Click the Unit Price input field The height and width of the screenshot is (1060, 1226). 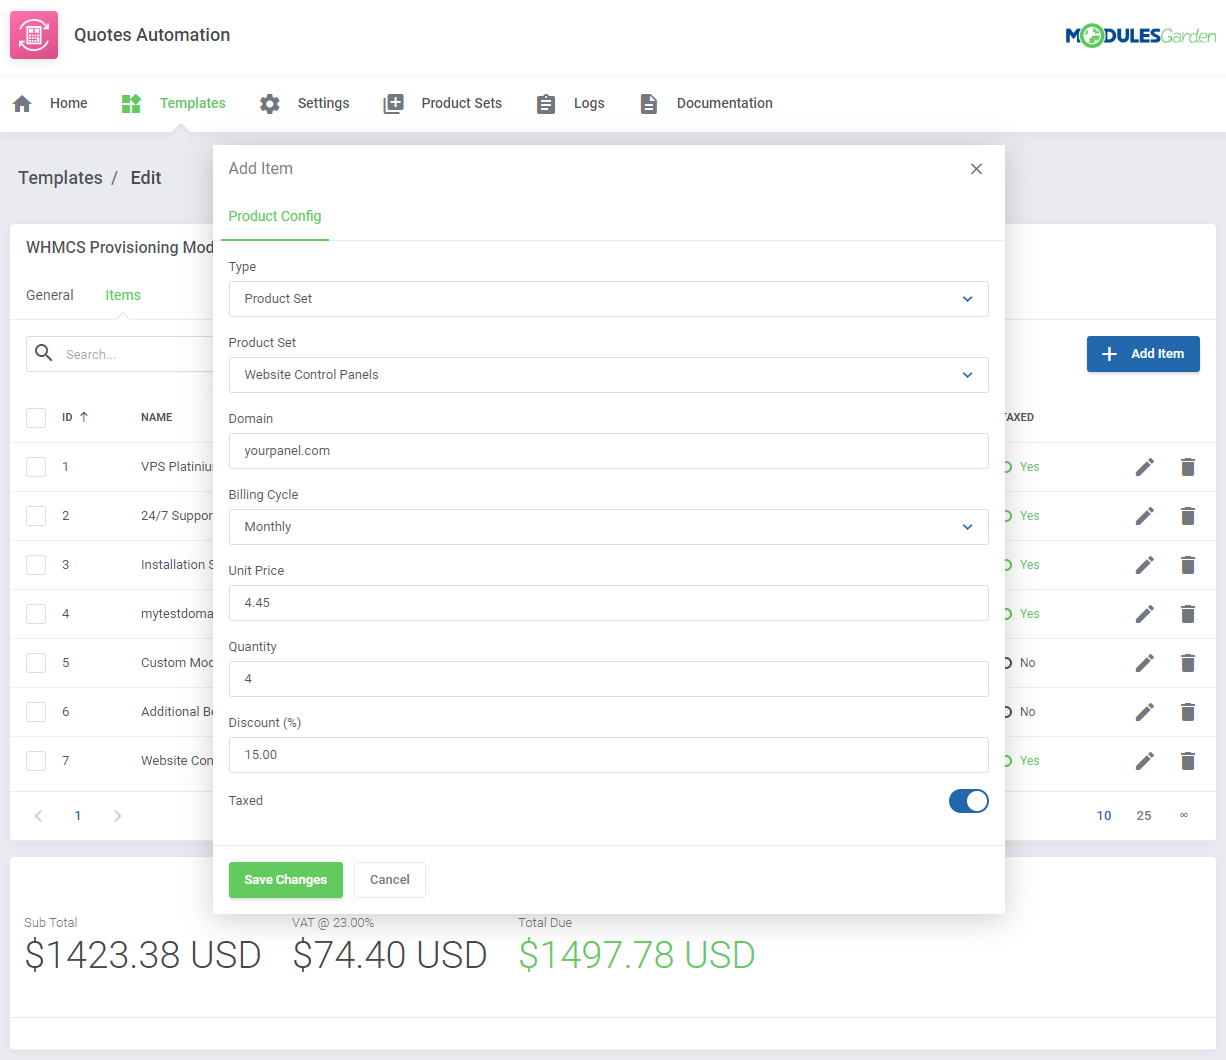pos(608,602)
